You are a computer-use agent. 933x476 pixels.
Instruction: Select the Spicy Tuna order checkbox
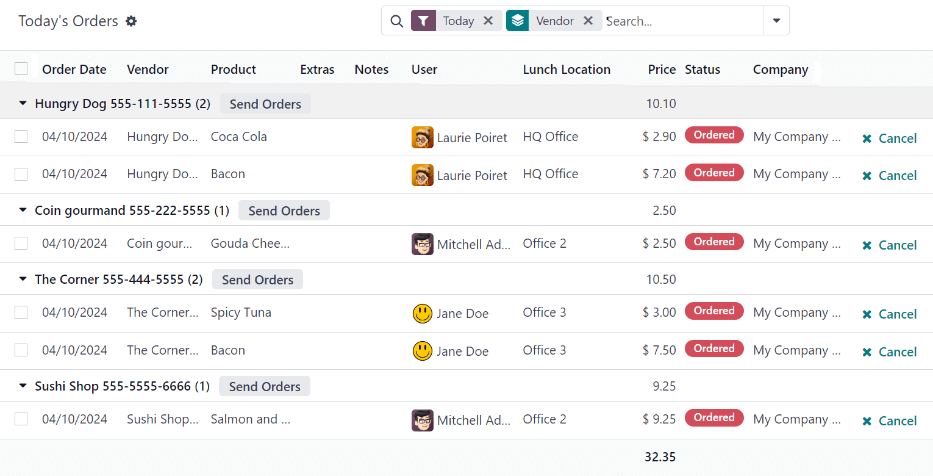pos(21,313)
